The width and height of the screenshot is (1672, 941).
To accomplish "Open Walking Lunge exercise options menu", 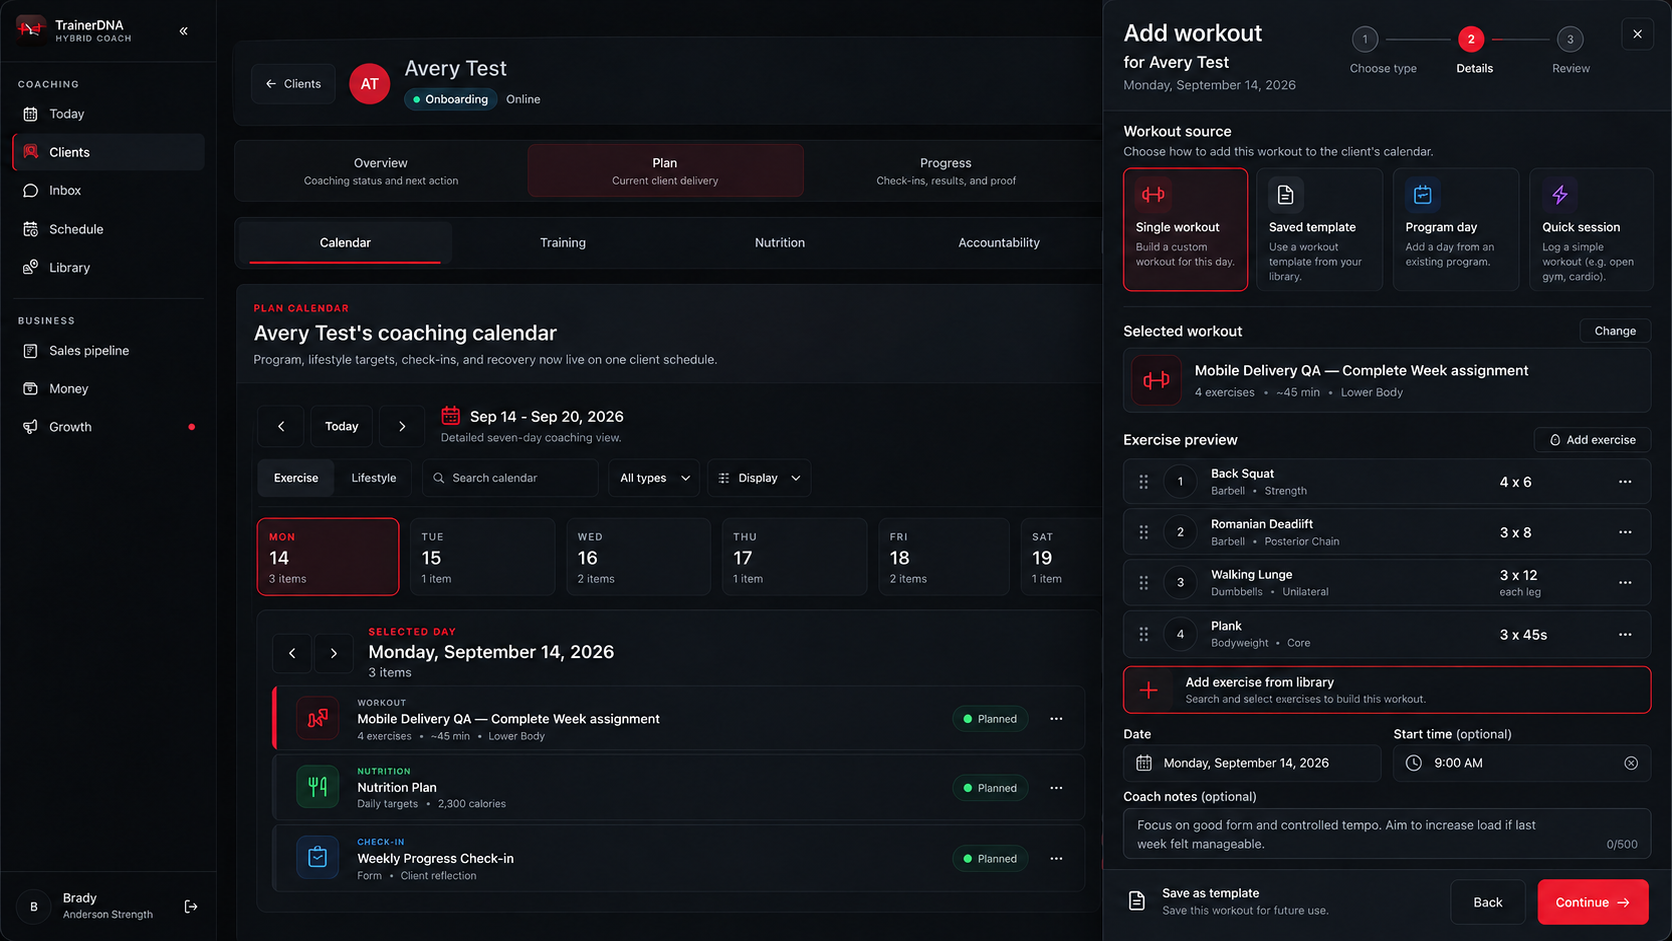I will (x=1625, y=583).
